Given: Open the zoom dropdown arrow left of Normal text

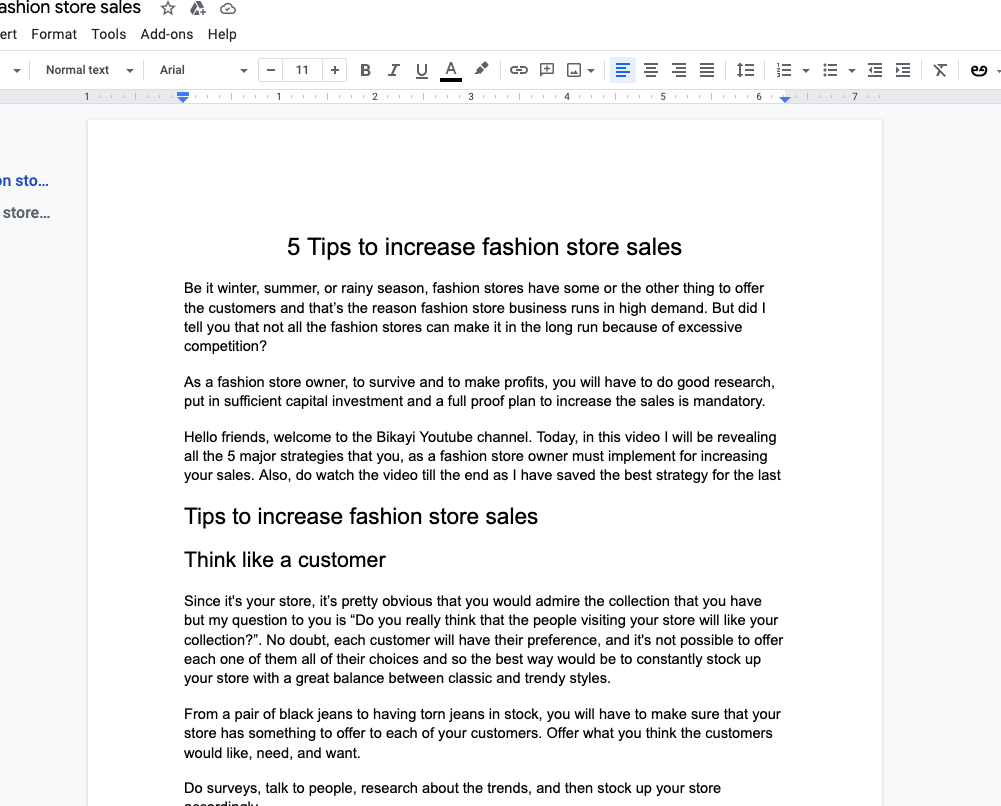Looking at the screenshot, I should click(17, 71).
